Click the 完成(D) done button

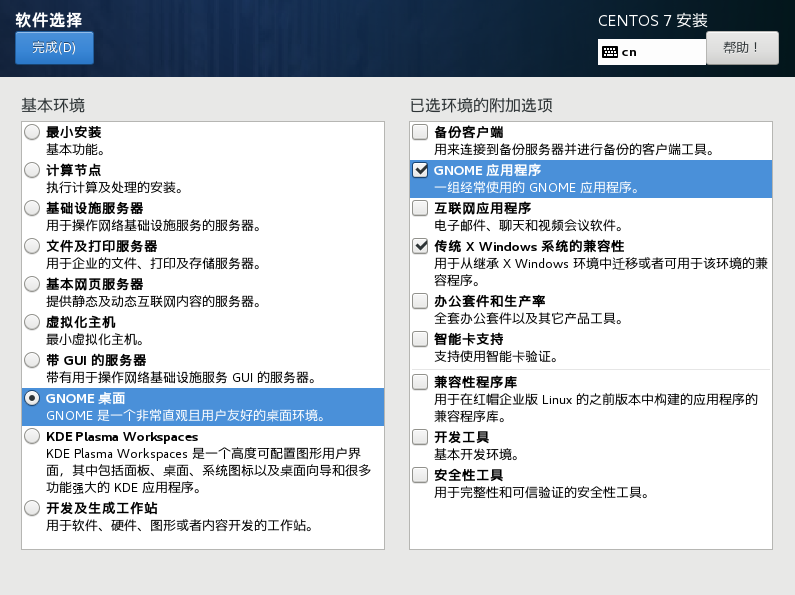coord(54,48)
